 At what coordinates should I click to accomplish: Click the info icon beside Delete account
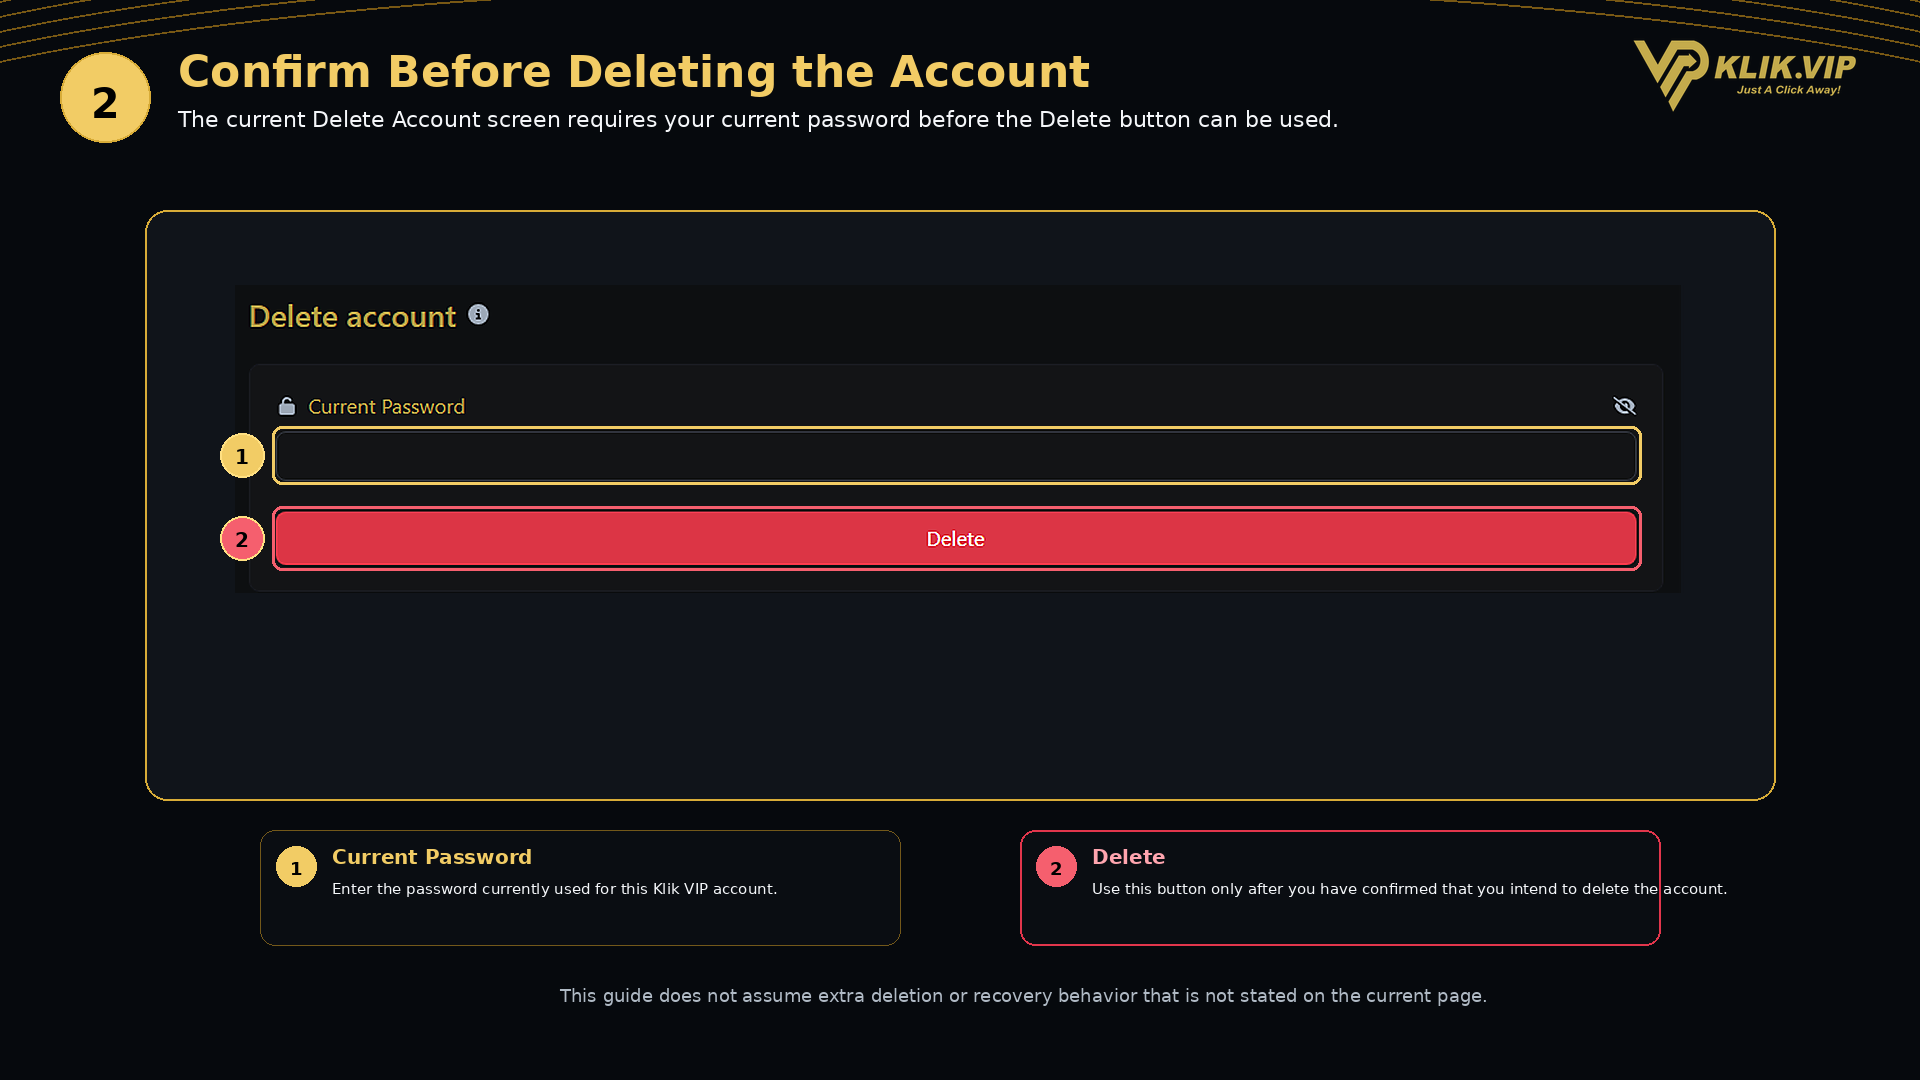pos(478,315)
